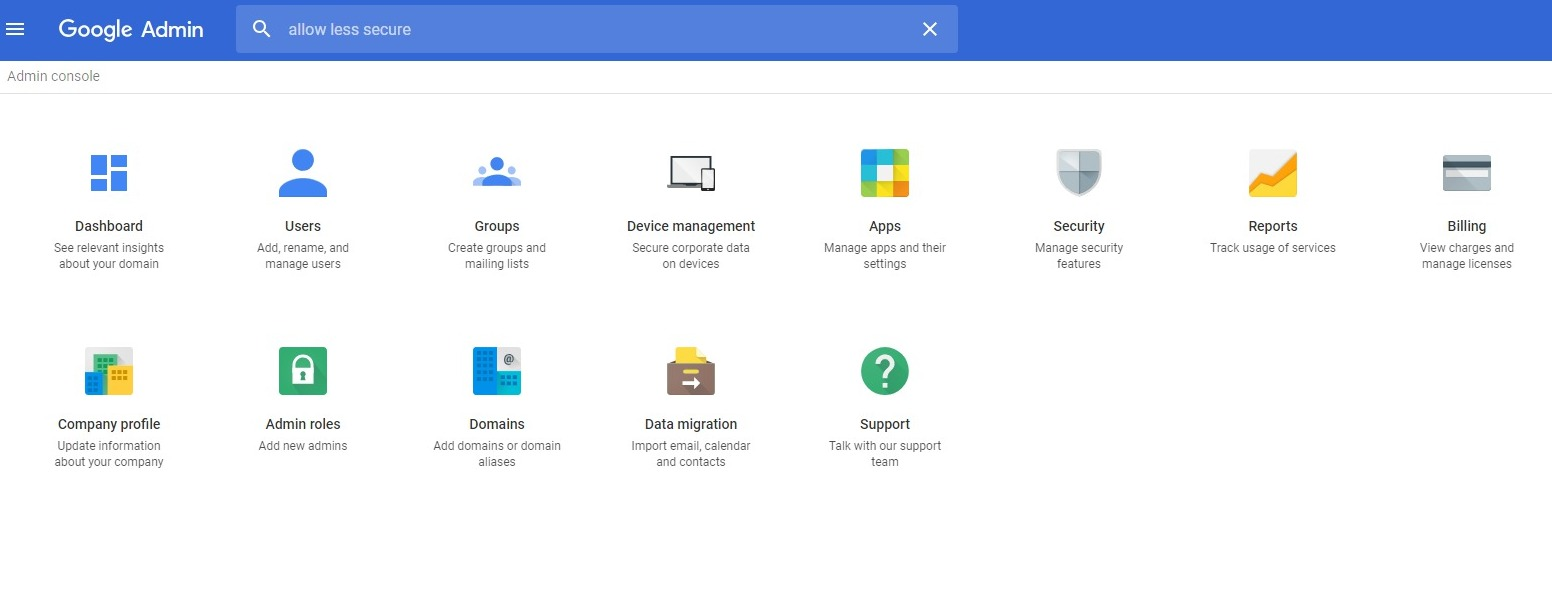Click 'Manage security features' description
The width and height of the screenshot is (1552, 593).
coord(1079,256)
